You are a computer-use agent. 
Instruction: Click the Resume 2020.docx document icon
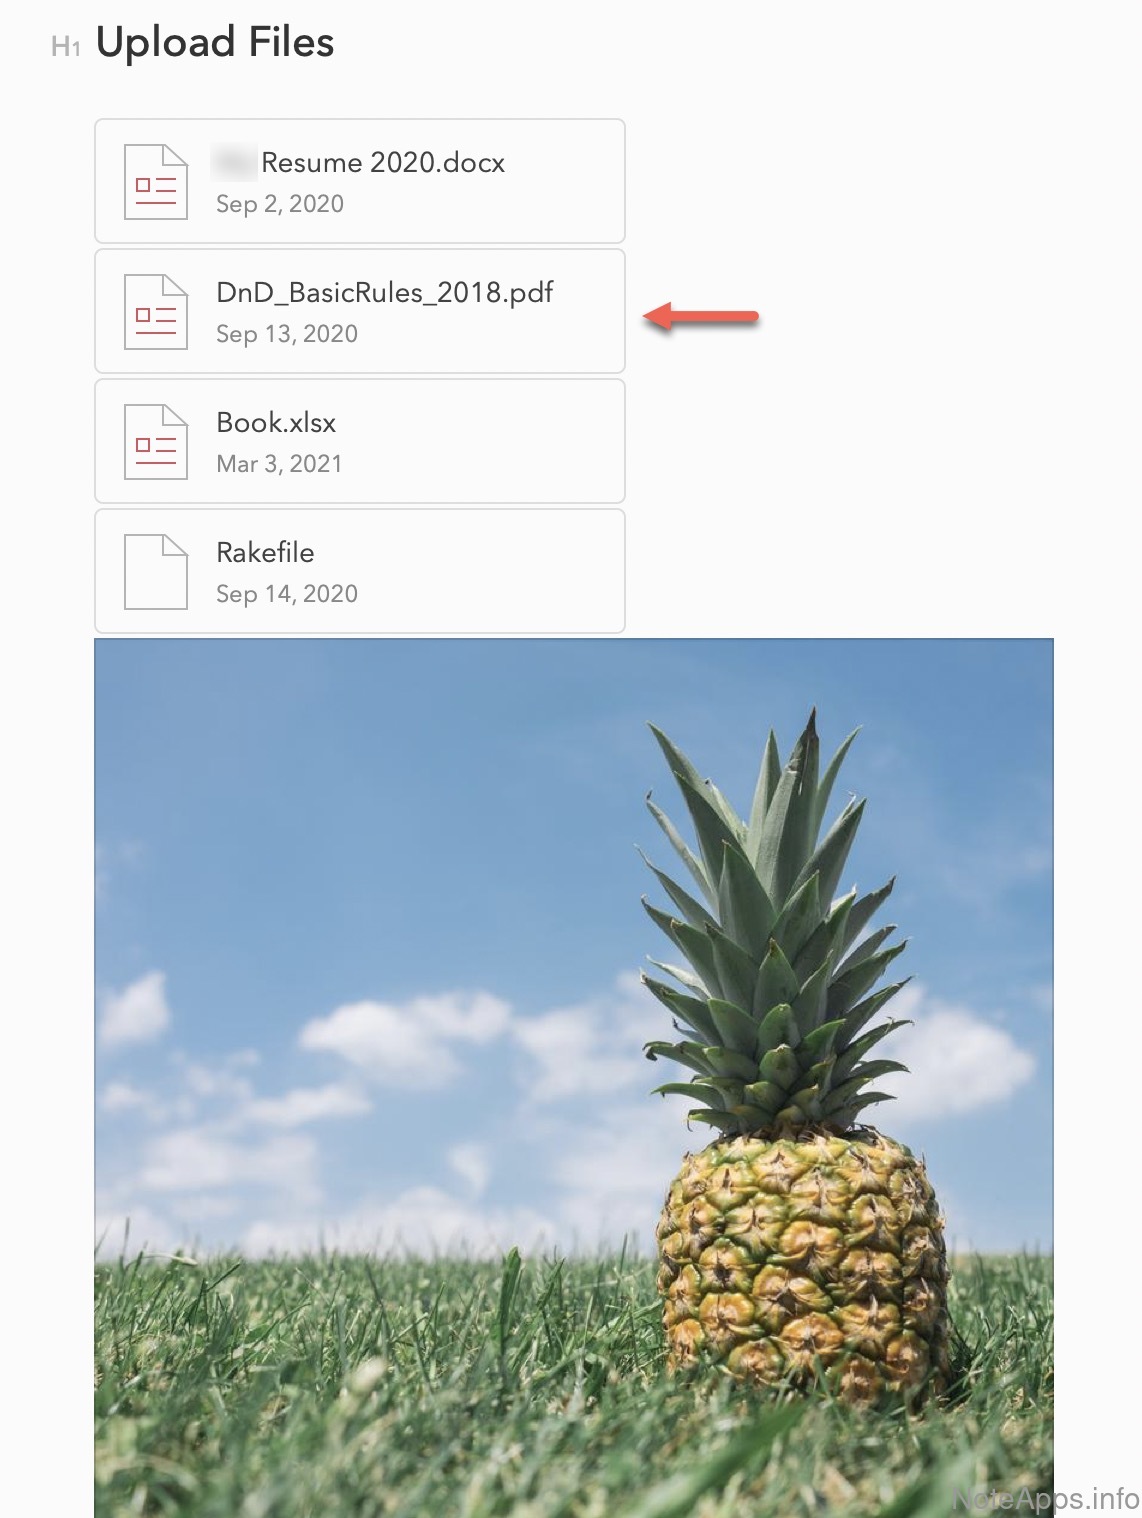point(156,182)
